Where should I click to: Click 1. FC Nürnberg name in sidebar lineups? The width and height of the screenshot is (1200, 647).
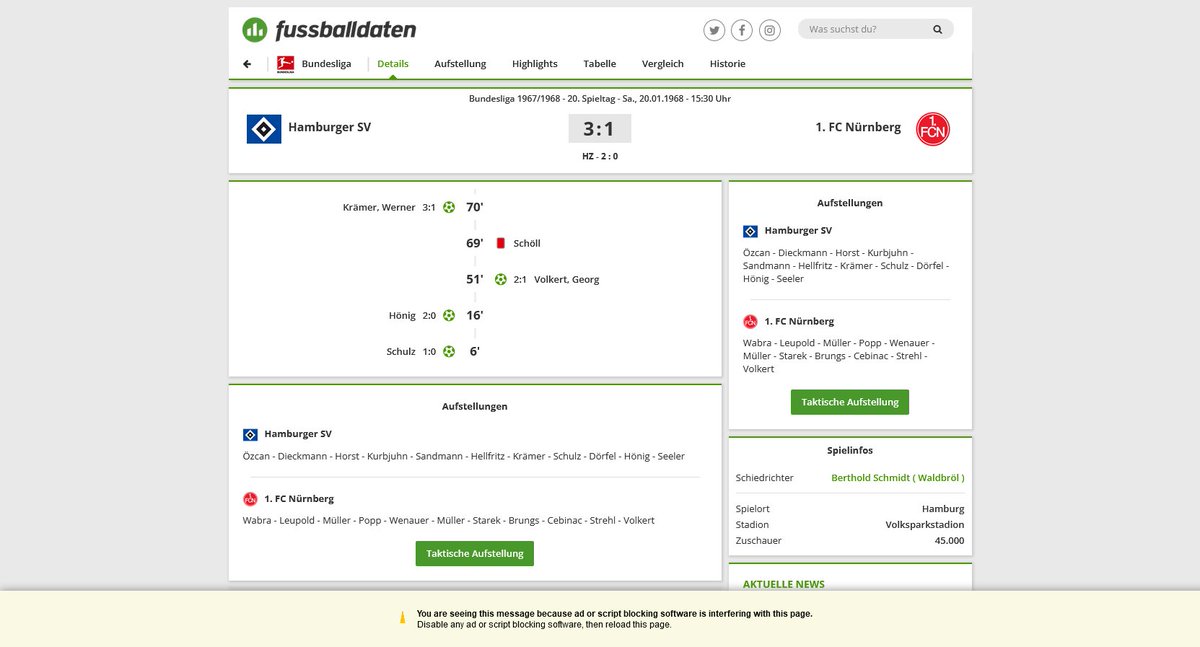(x=799, y=321)
